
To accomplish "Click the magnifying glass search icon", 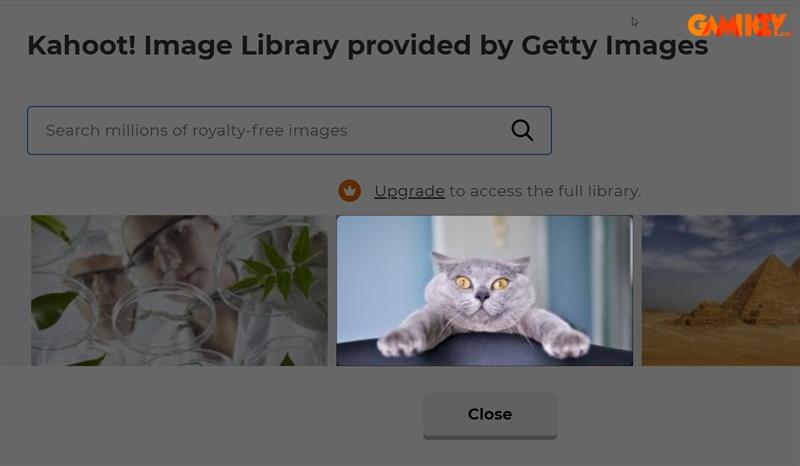I will tap(522, 130).
